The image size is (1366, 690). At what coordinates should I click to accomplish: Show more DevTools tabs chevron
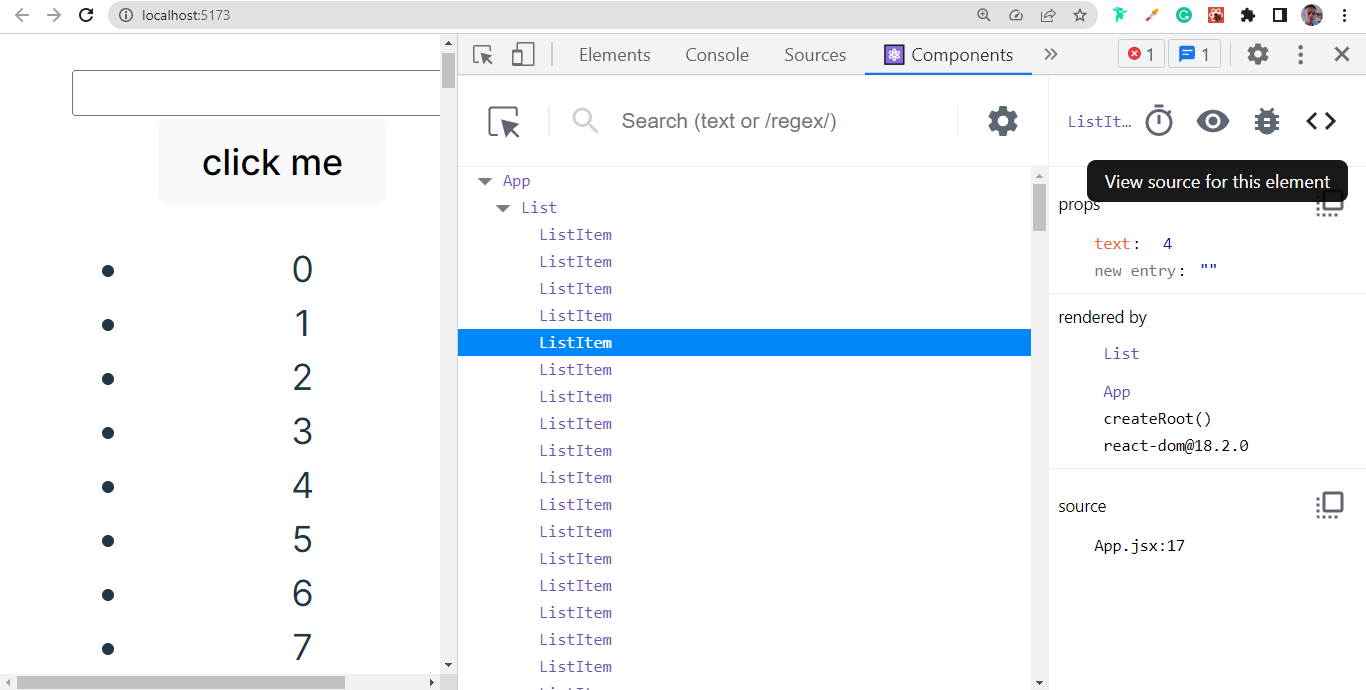click(x=1051, y=54)
